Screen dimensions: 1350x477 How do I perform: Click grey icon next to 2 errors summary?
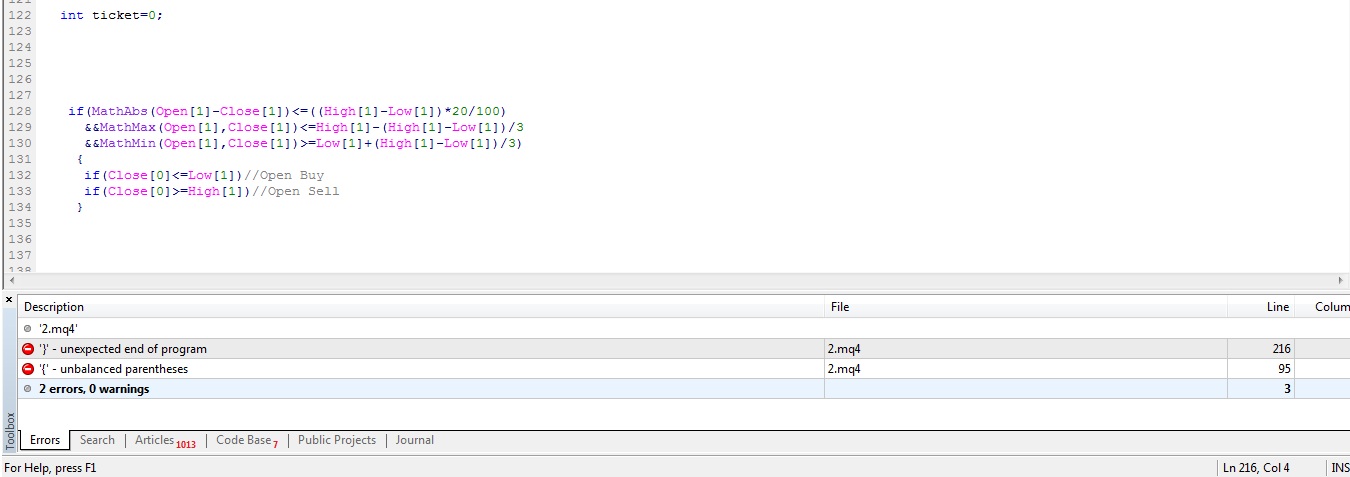(28, 389)
